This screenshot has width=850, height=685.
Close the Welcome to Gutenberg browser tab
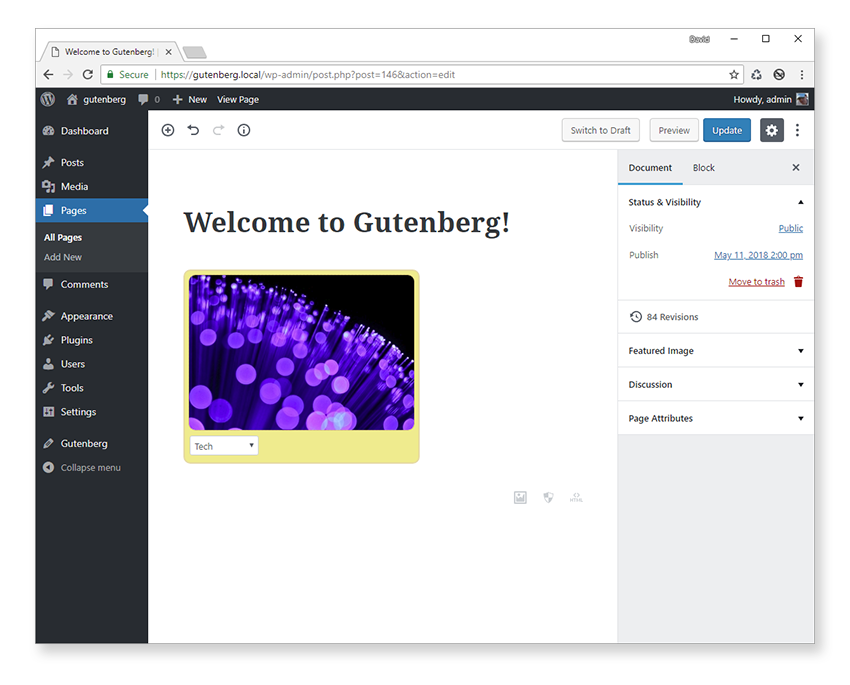169,52
